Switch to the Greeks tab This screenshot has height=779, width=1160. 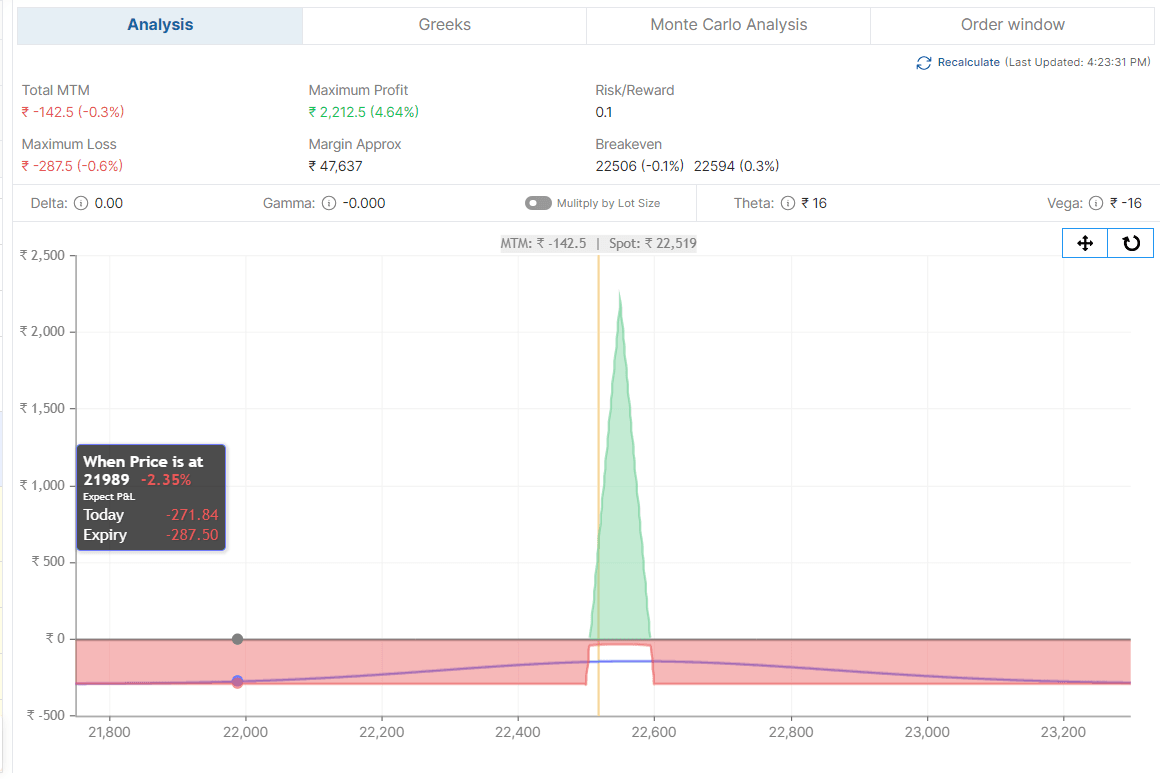pos(444,25)
